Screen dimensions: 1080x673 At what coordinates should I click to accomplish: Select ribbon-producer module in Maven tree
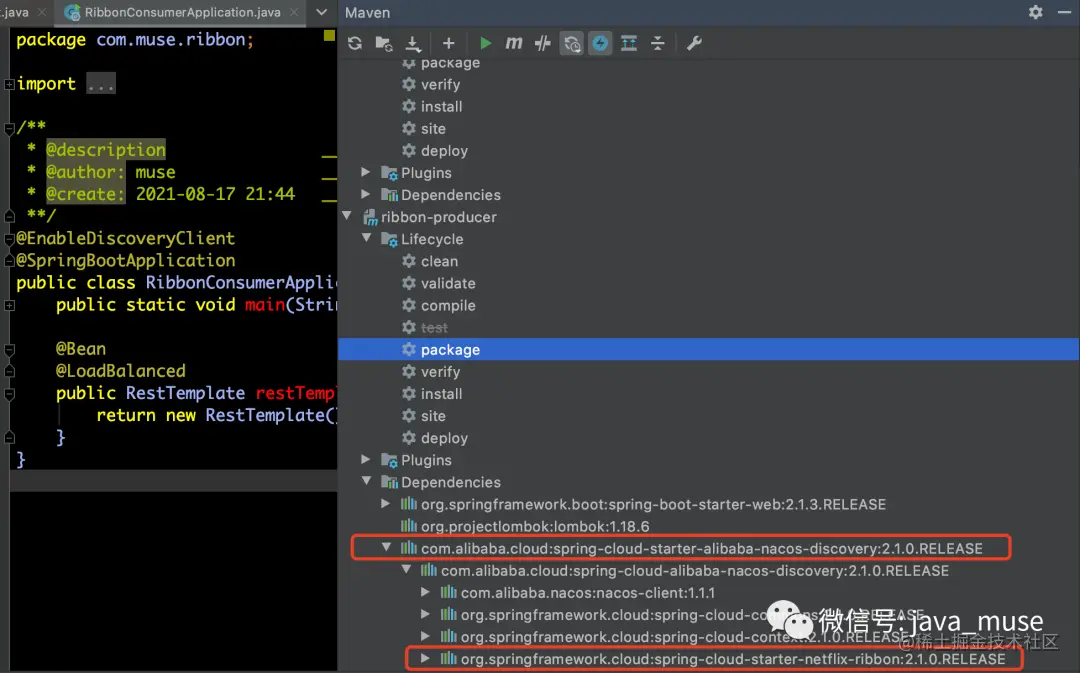(x=438, y=217)
